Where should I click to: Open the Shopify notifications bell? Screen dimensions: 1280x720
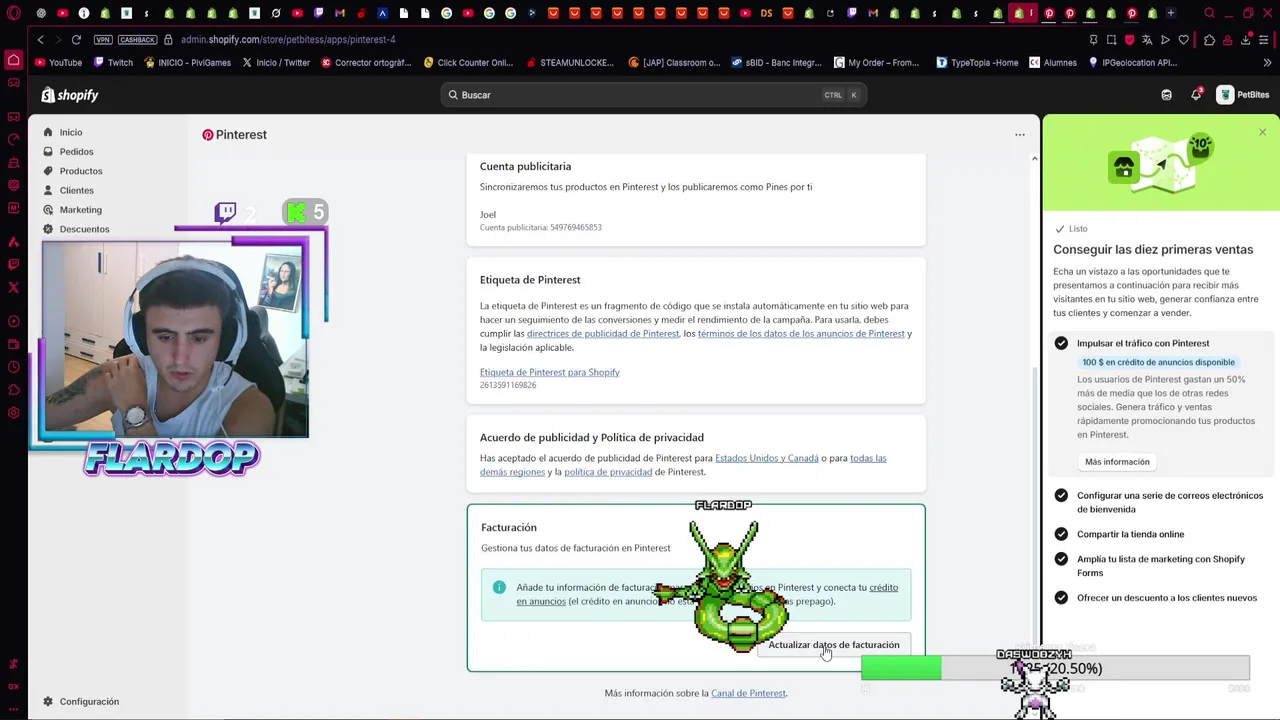[1196, 95]
